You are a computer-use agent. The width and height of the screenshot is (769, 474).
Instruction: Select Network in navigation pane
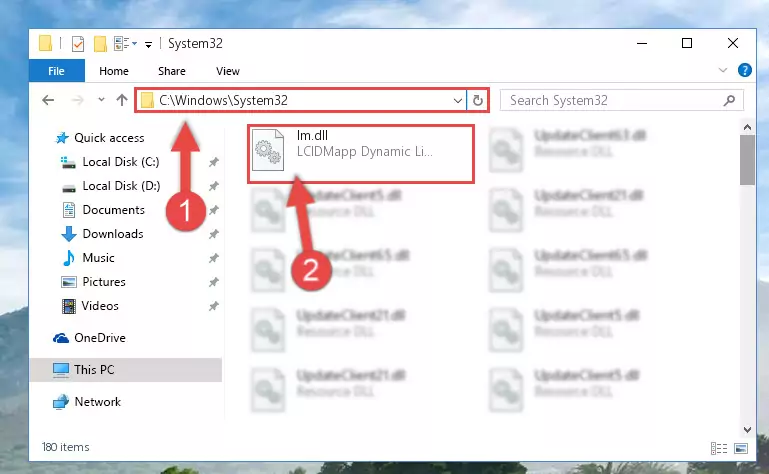[x=97, y=402]
